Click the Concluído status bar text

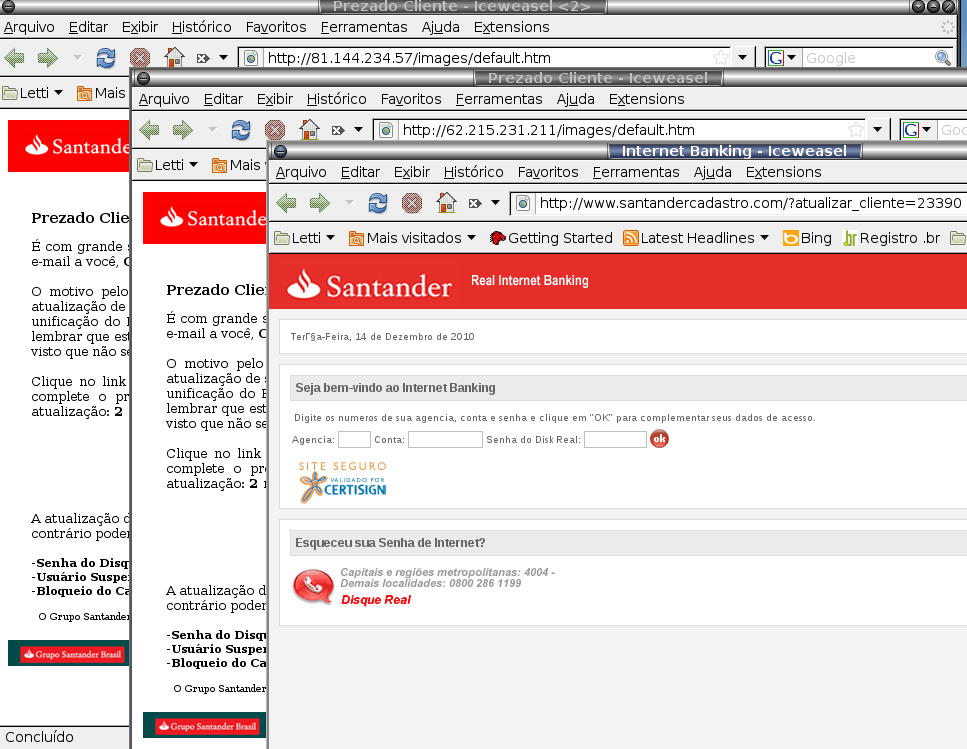pos(39,737)
